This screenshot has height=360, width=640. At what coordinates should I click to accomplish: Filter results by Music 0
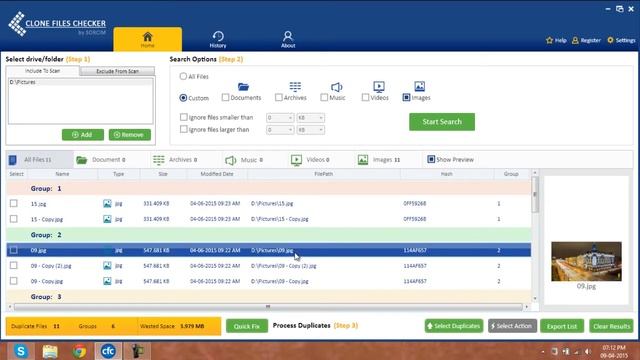pos(244,160)
